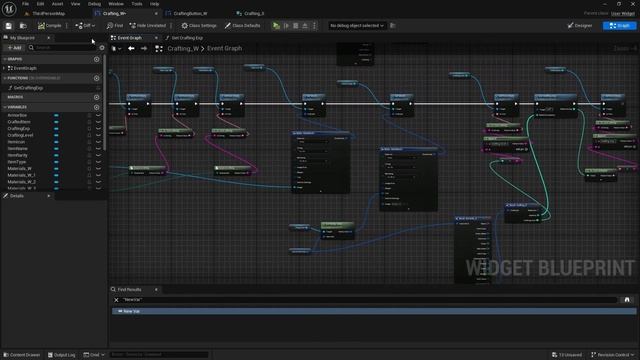Toggle eye visibility for CraftingExp variable
The image size is (640, 360).
click(x=98, y=129)
